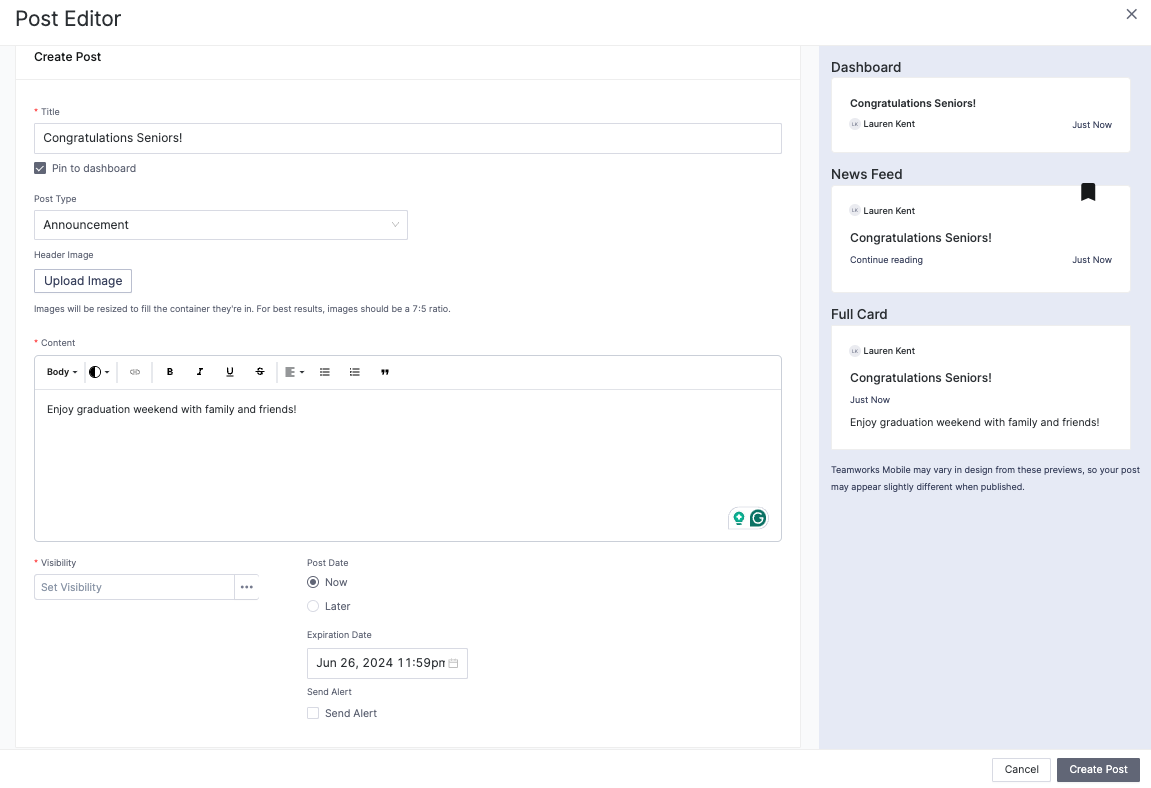Click the Expiration Date field showing Jun 26, 2024

coord(387,664)
